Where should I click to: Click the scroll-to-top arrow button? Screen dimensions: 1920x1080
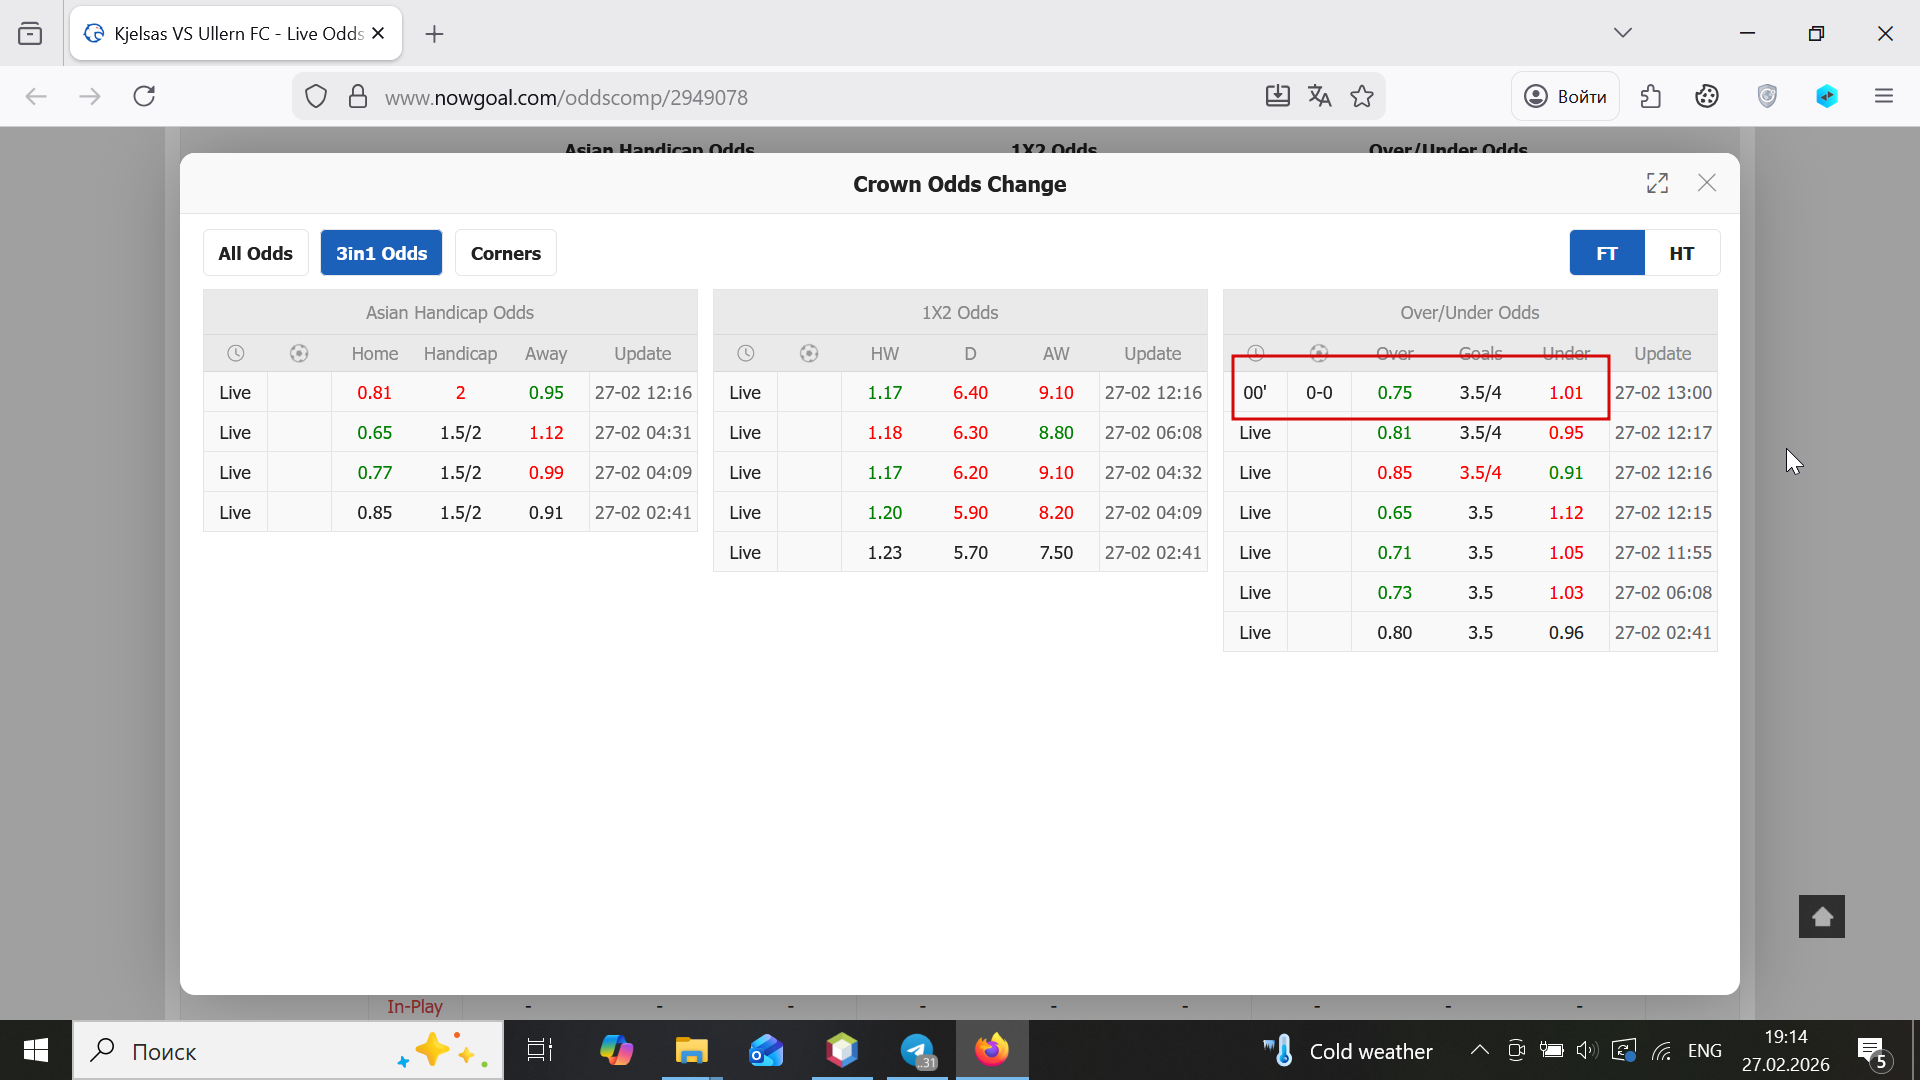1821,916
